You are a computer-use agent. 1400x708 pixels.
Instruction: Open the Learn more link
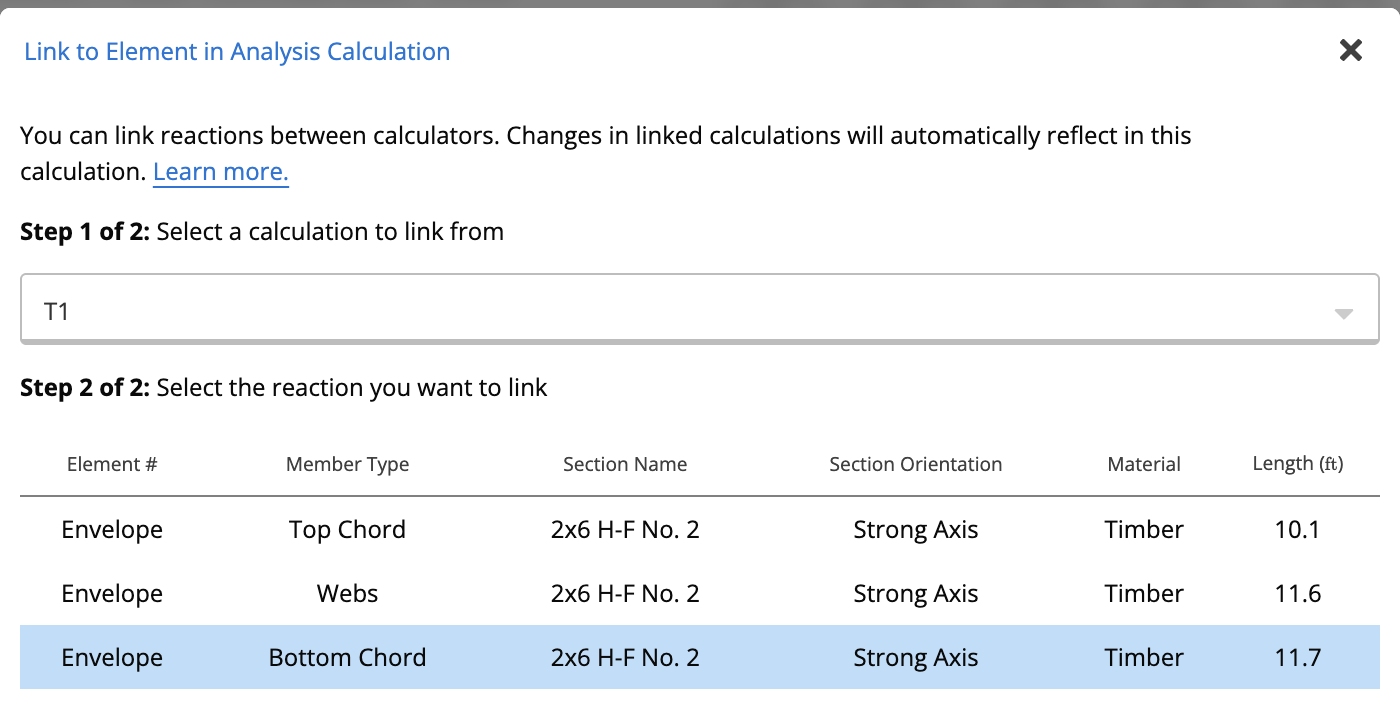click(221, 172)
